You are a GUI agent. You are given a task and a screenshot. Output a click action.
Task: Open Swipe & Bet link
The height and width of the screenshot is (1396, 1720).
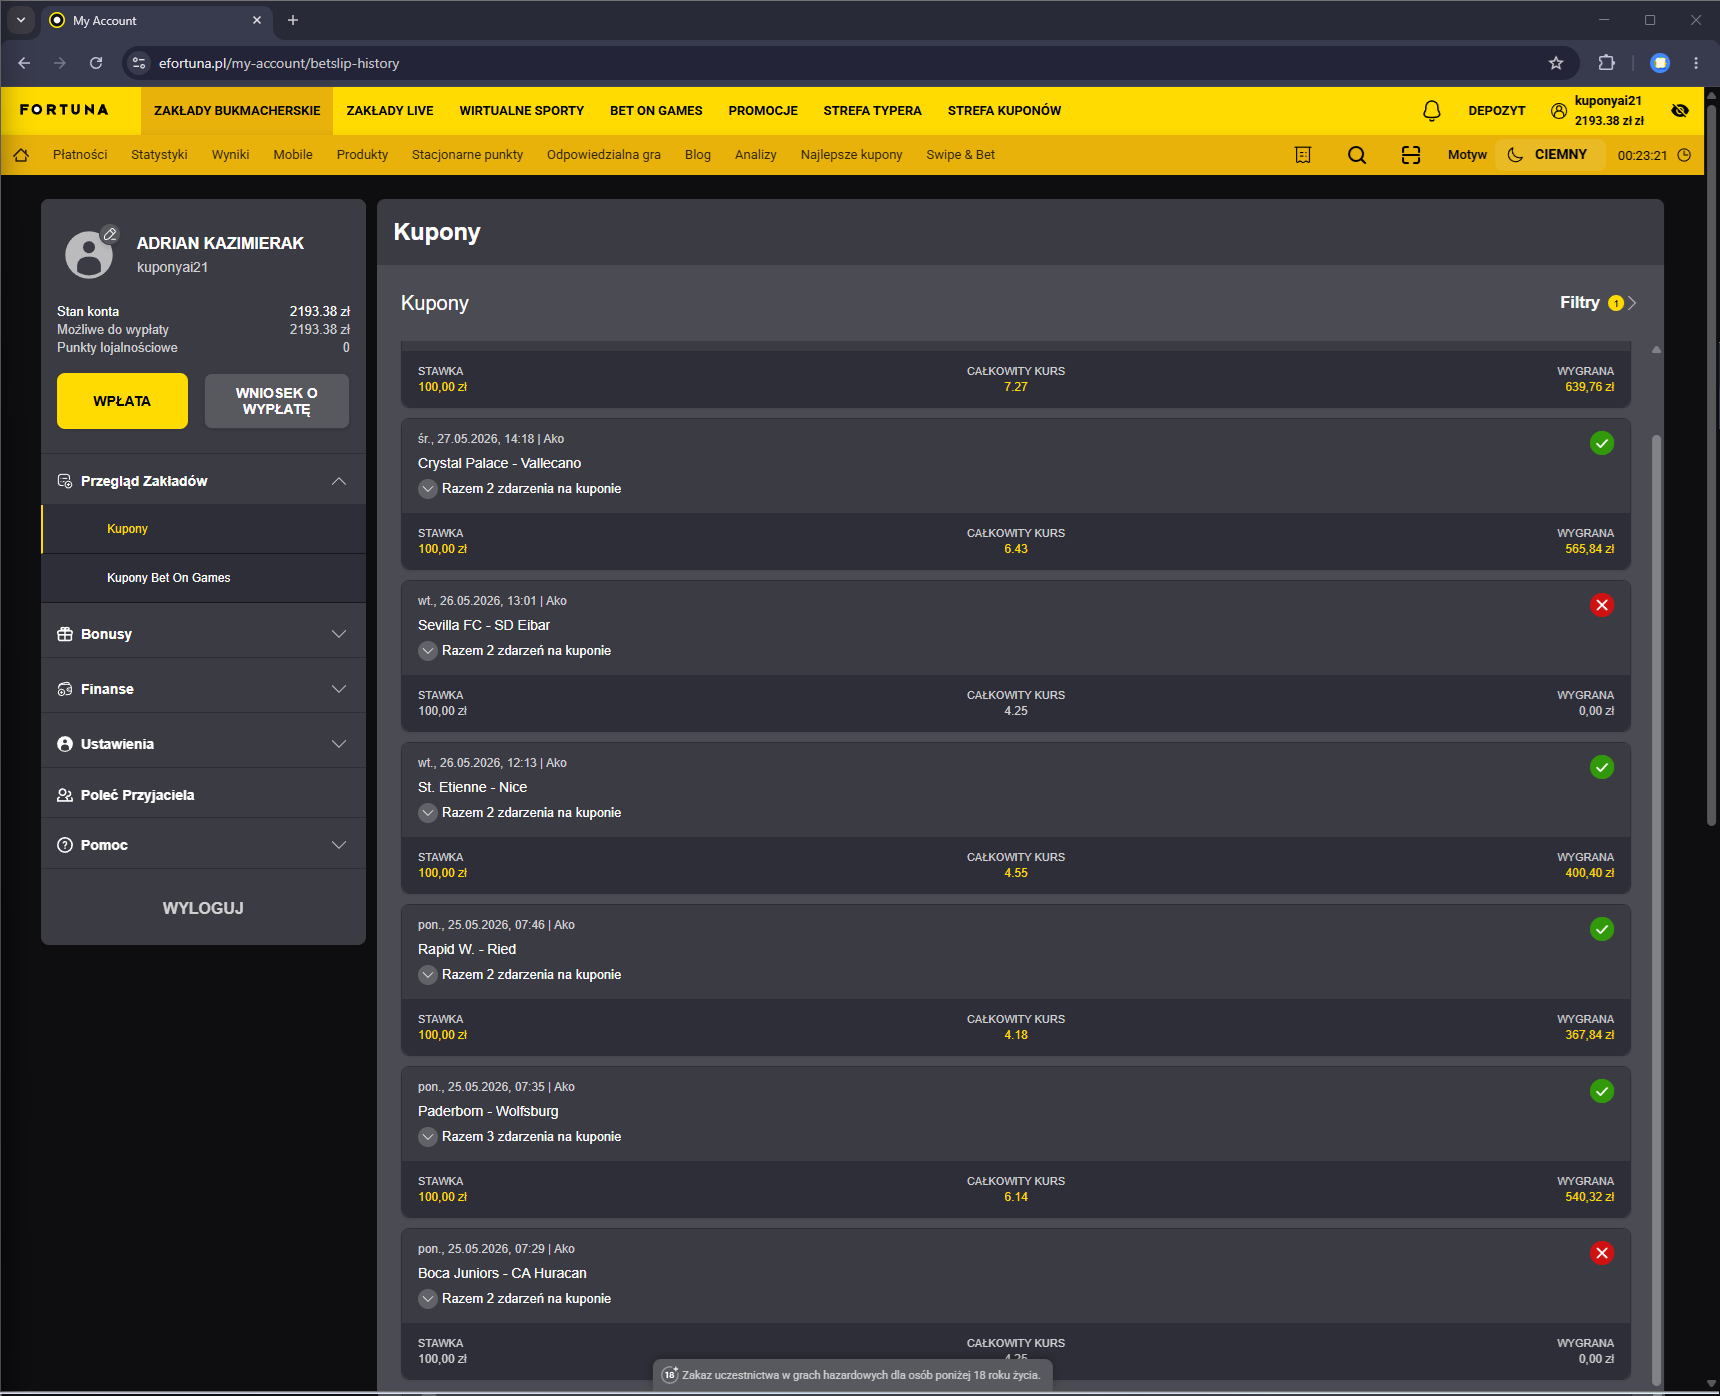point(960,155)
